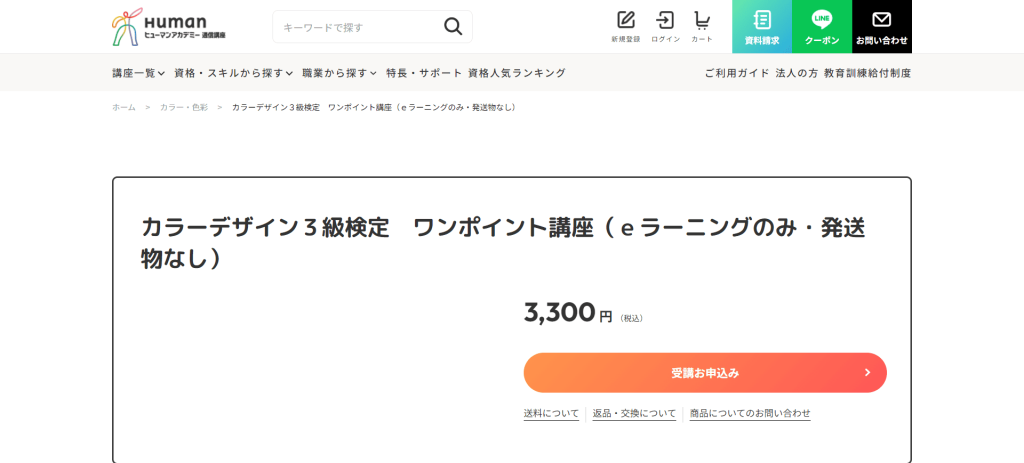Open the 資格人気ランキング menu item
1024x463 pixels.
[x=517, y=73]
